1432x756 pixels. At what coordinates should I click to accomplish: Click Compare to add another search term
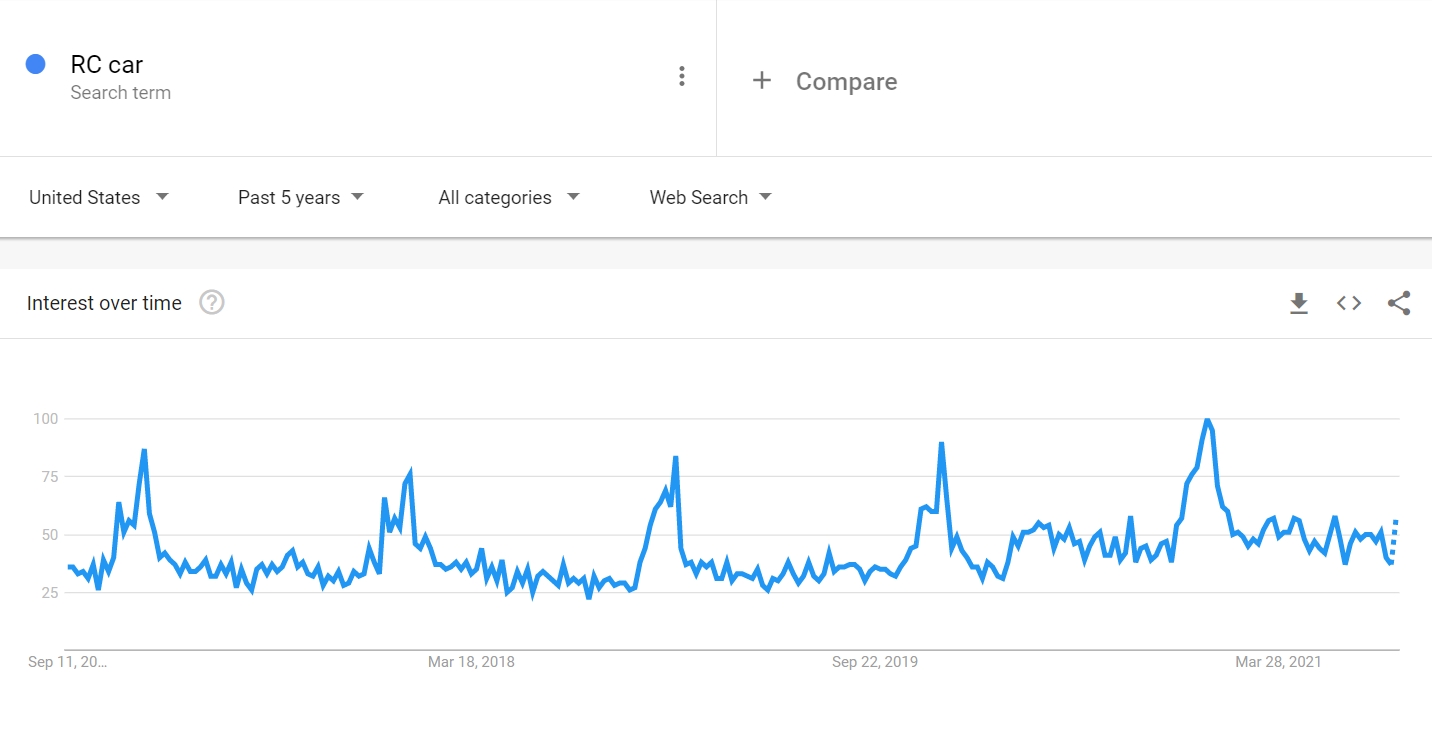coord(846,81)
